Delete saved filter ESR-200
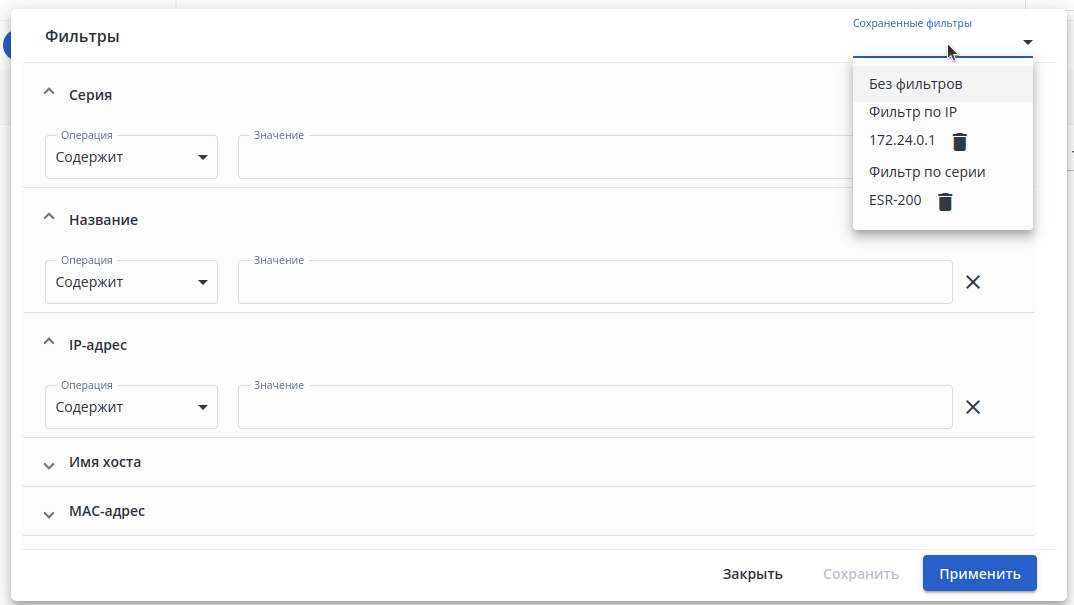1074x605 pixels. [x=945, y=201]
